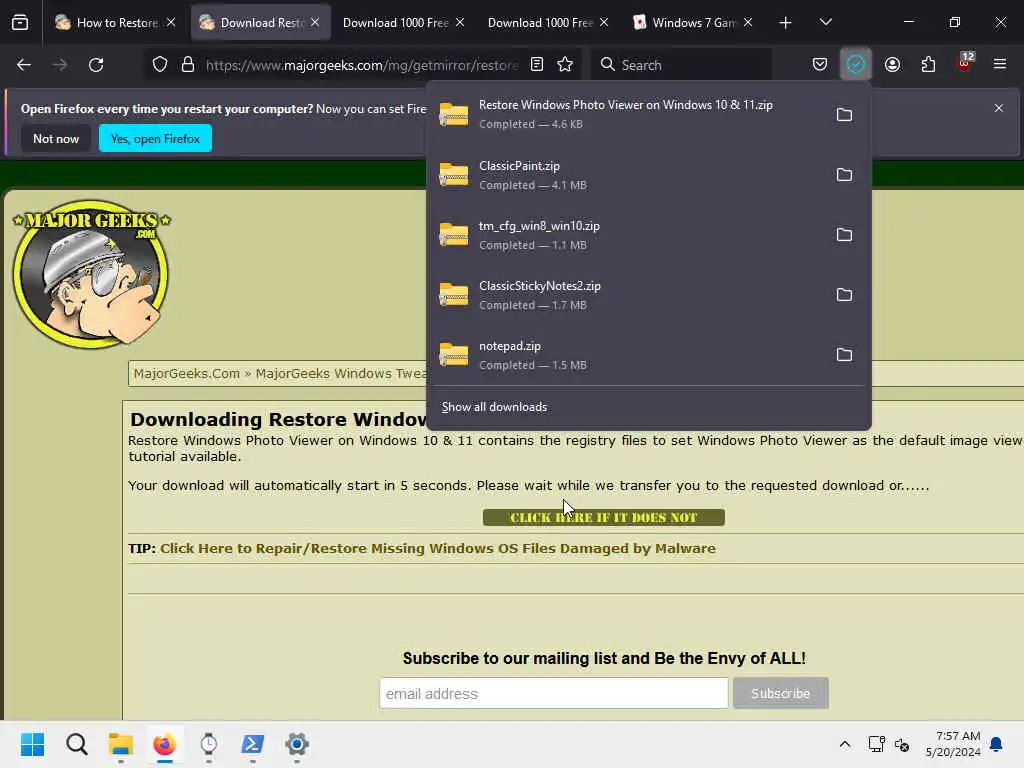Click the site security padlock icon
Screen dimensions: 1024x768
point(188,65)
